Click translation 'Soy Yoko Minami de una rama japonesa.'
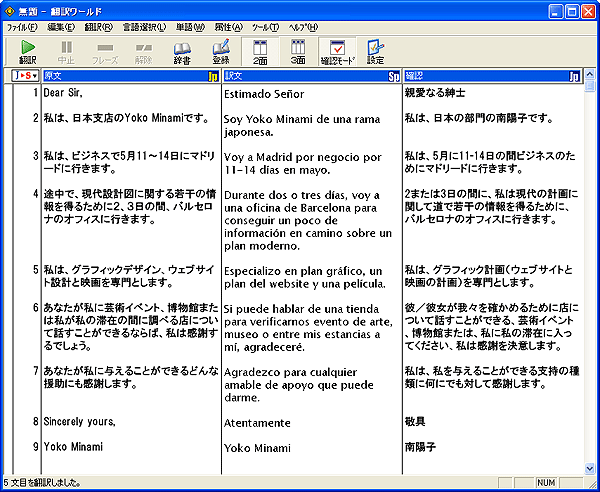This screenshot has height=492, width=600. [302, 125]
